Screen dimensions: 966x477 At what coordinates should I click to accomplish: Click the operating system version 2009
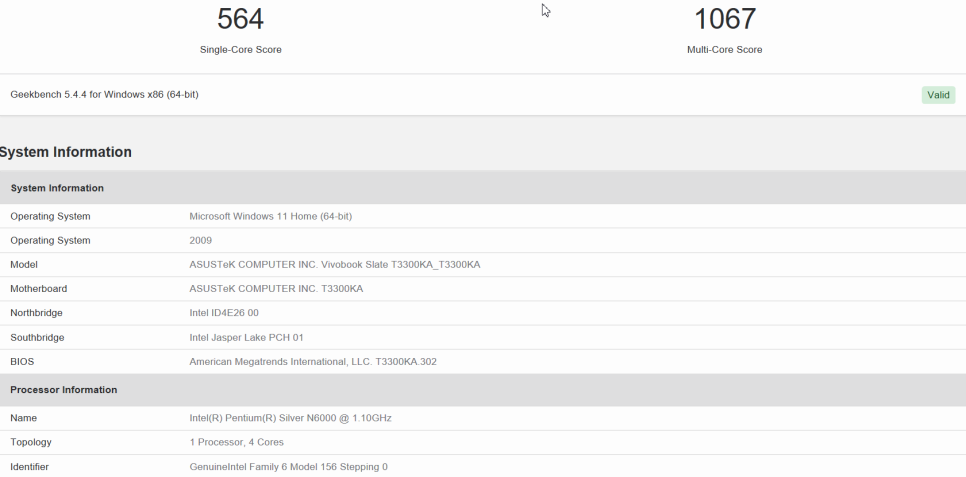(x=200, y=240)
